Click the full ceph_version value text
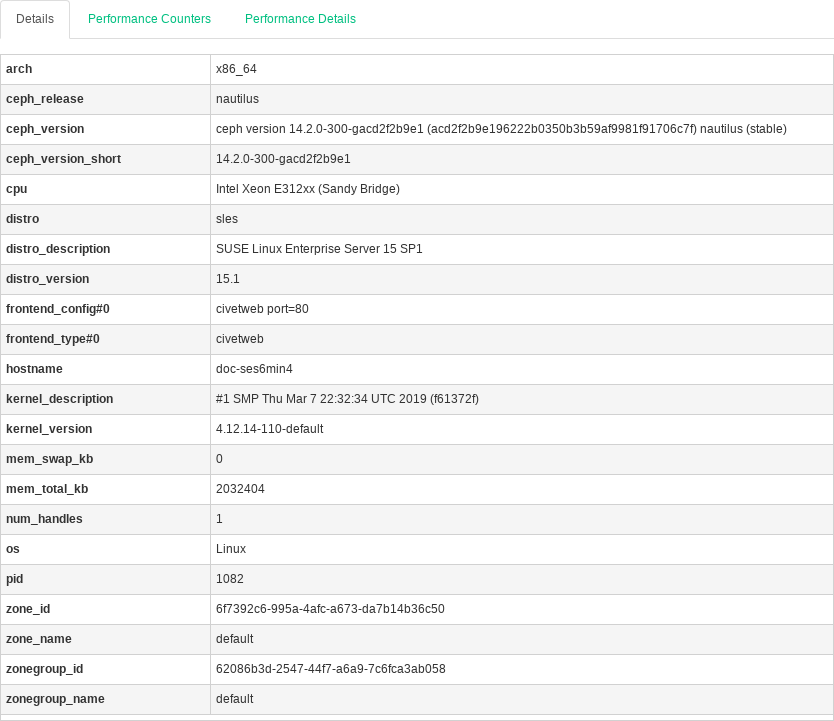834x721 pixels. [x=501, y=129]
